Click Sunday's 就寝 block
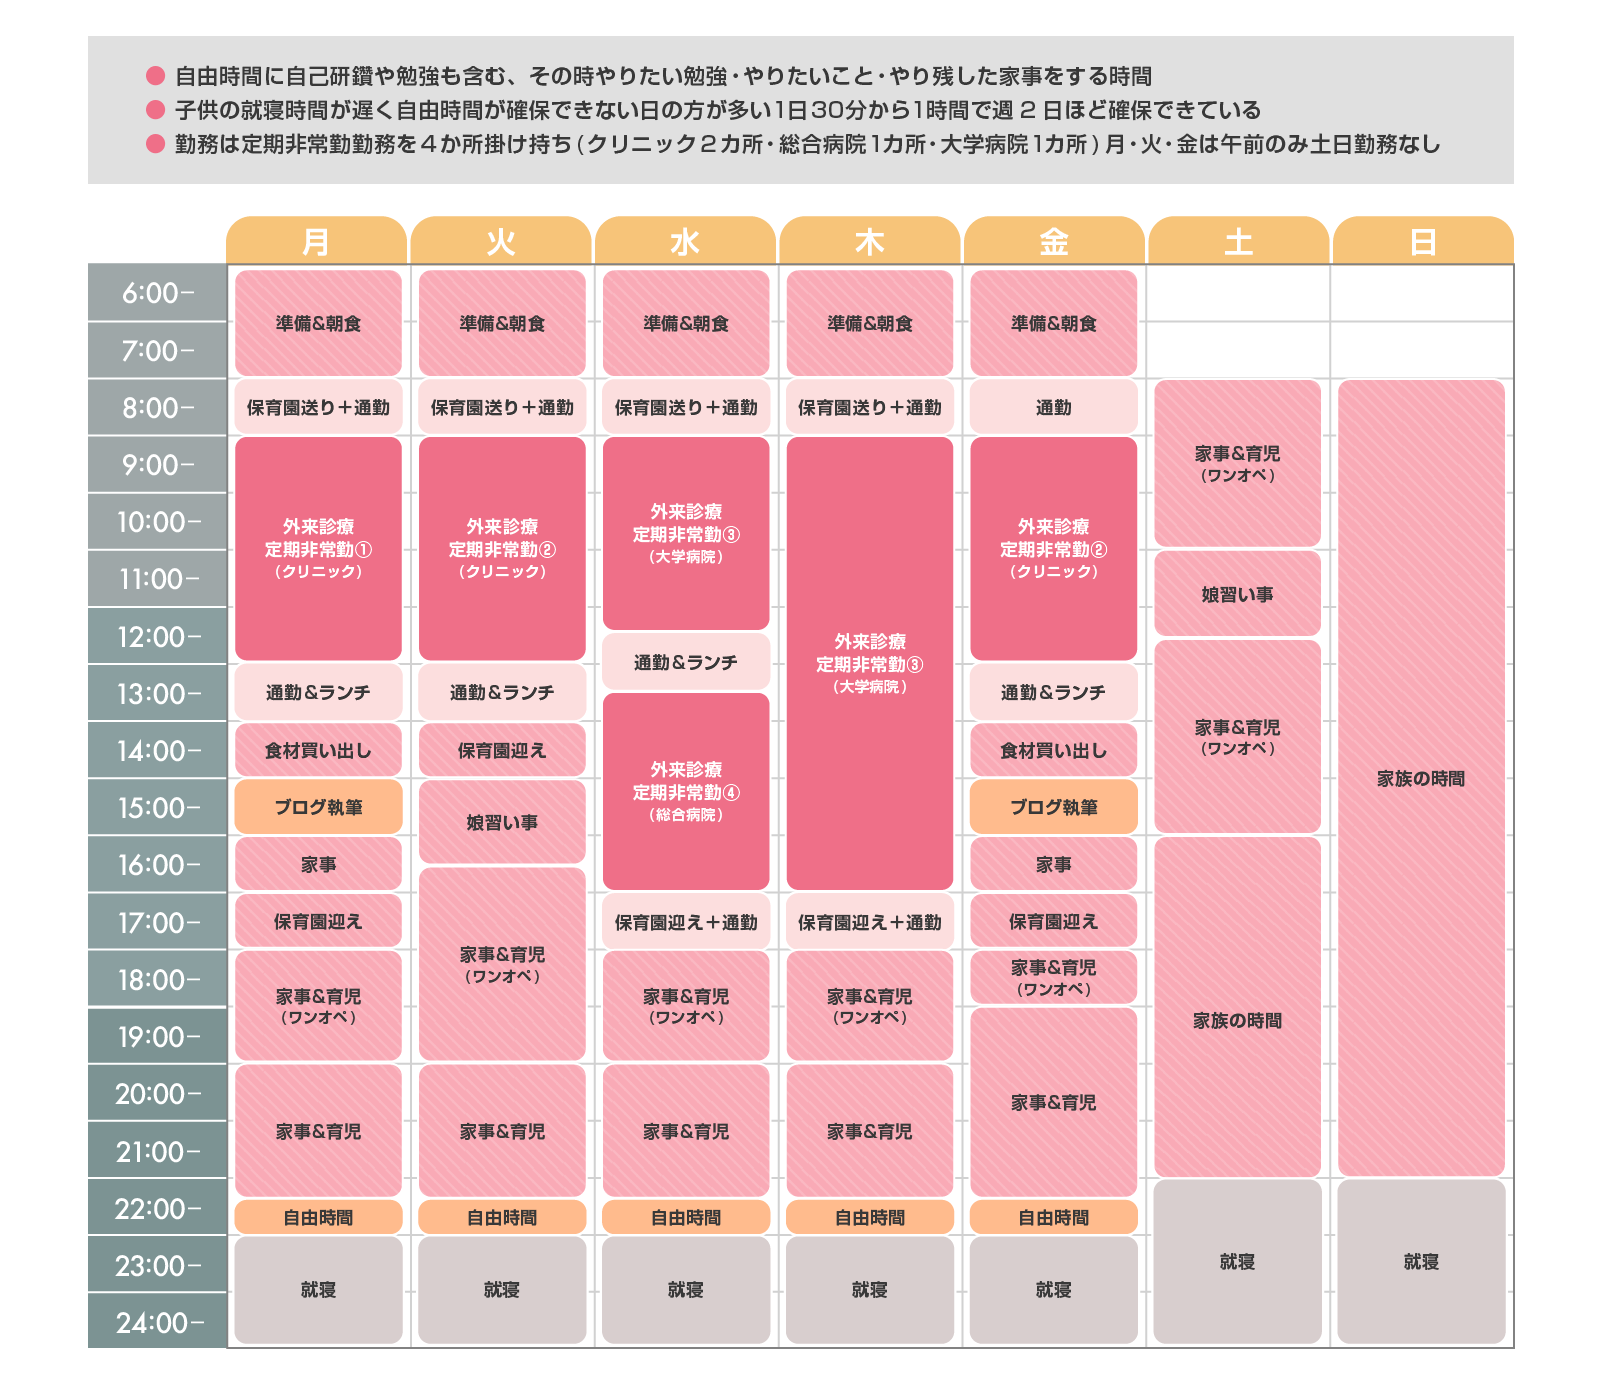The width and height of the screenshot is (1600, 1392). coord(1422,1262)
